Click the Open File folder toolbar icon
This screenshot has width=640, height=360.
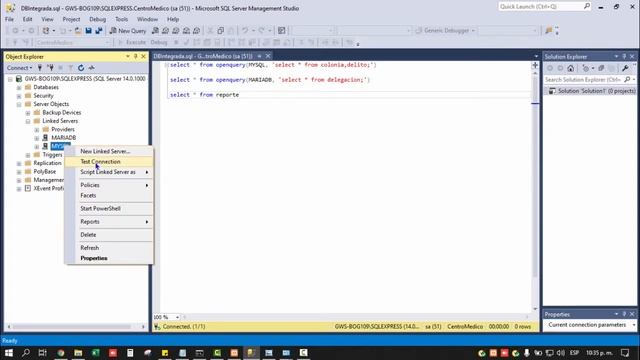(x=78, y=31)
